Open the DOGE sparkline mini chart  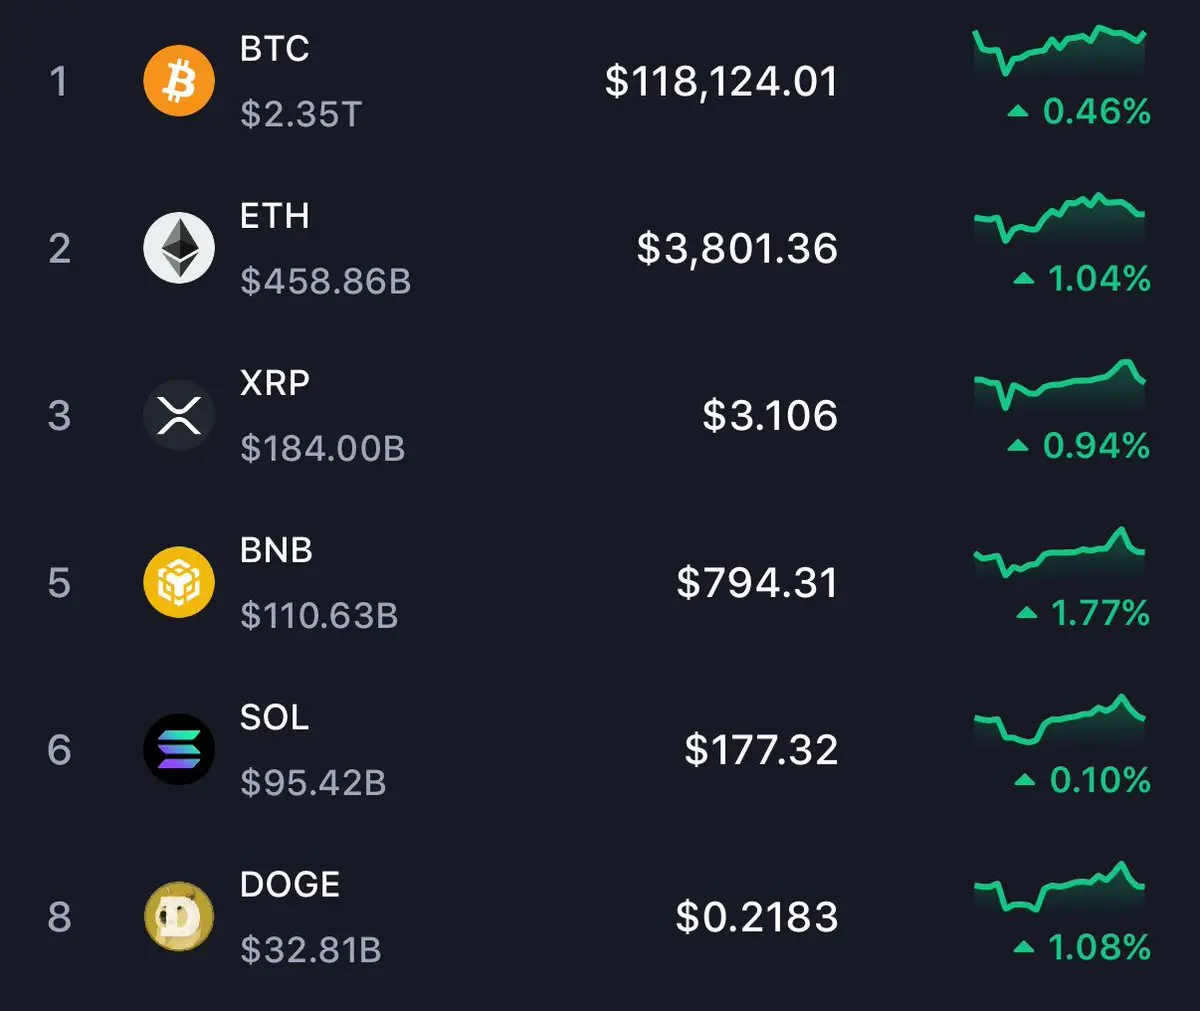click(x=1060, y=887)
